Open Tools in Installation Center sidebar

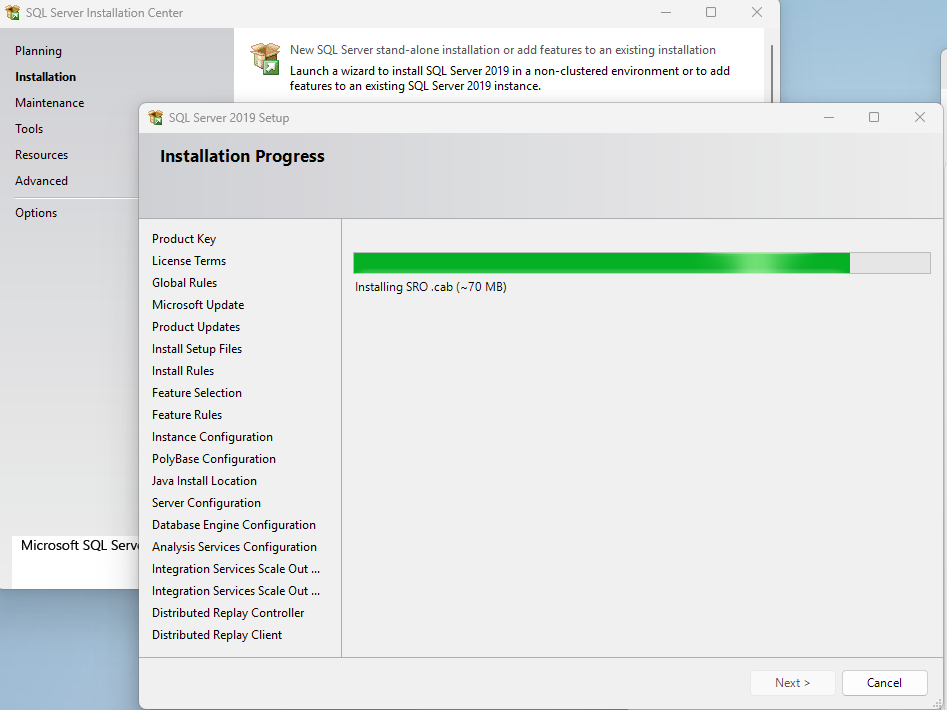click(x=29, y=129)
